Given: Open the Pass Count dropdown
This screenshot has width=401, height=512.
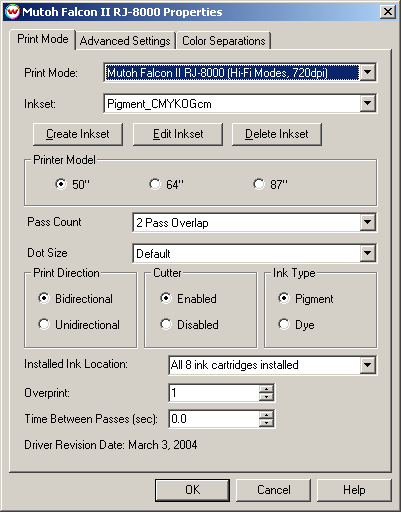Looking at the screenshot, I should click(x=367, y=222).
